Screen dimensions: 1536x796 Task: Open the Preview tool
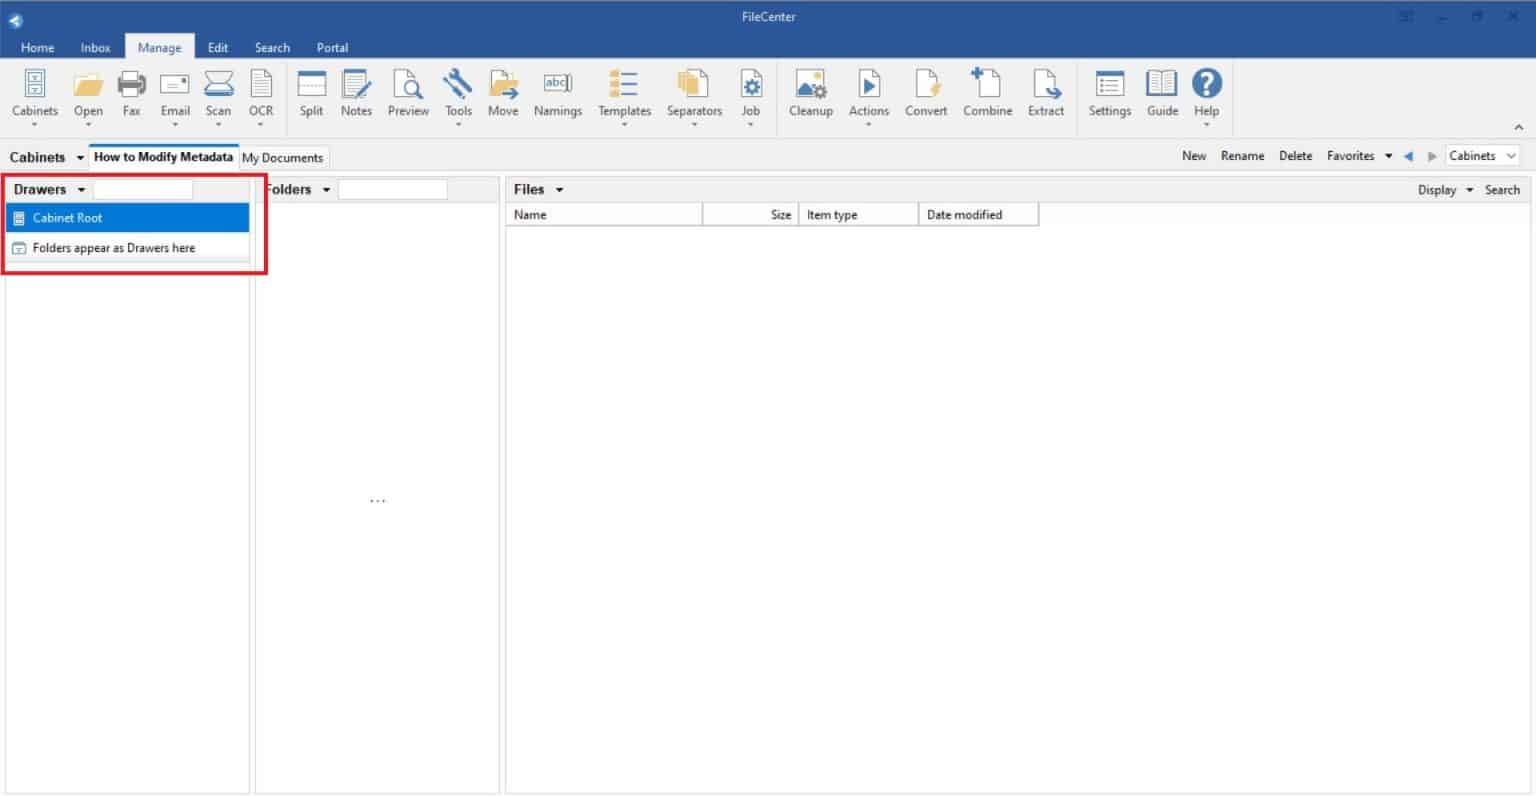[x=408, y=95]
